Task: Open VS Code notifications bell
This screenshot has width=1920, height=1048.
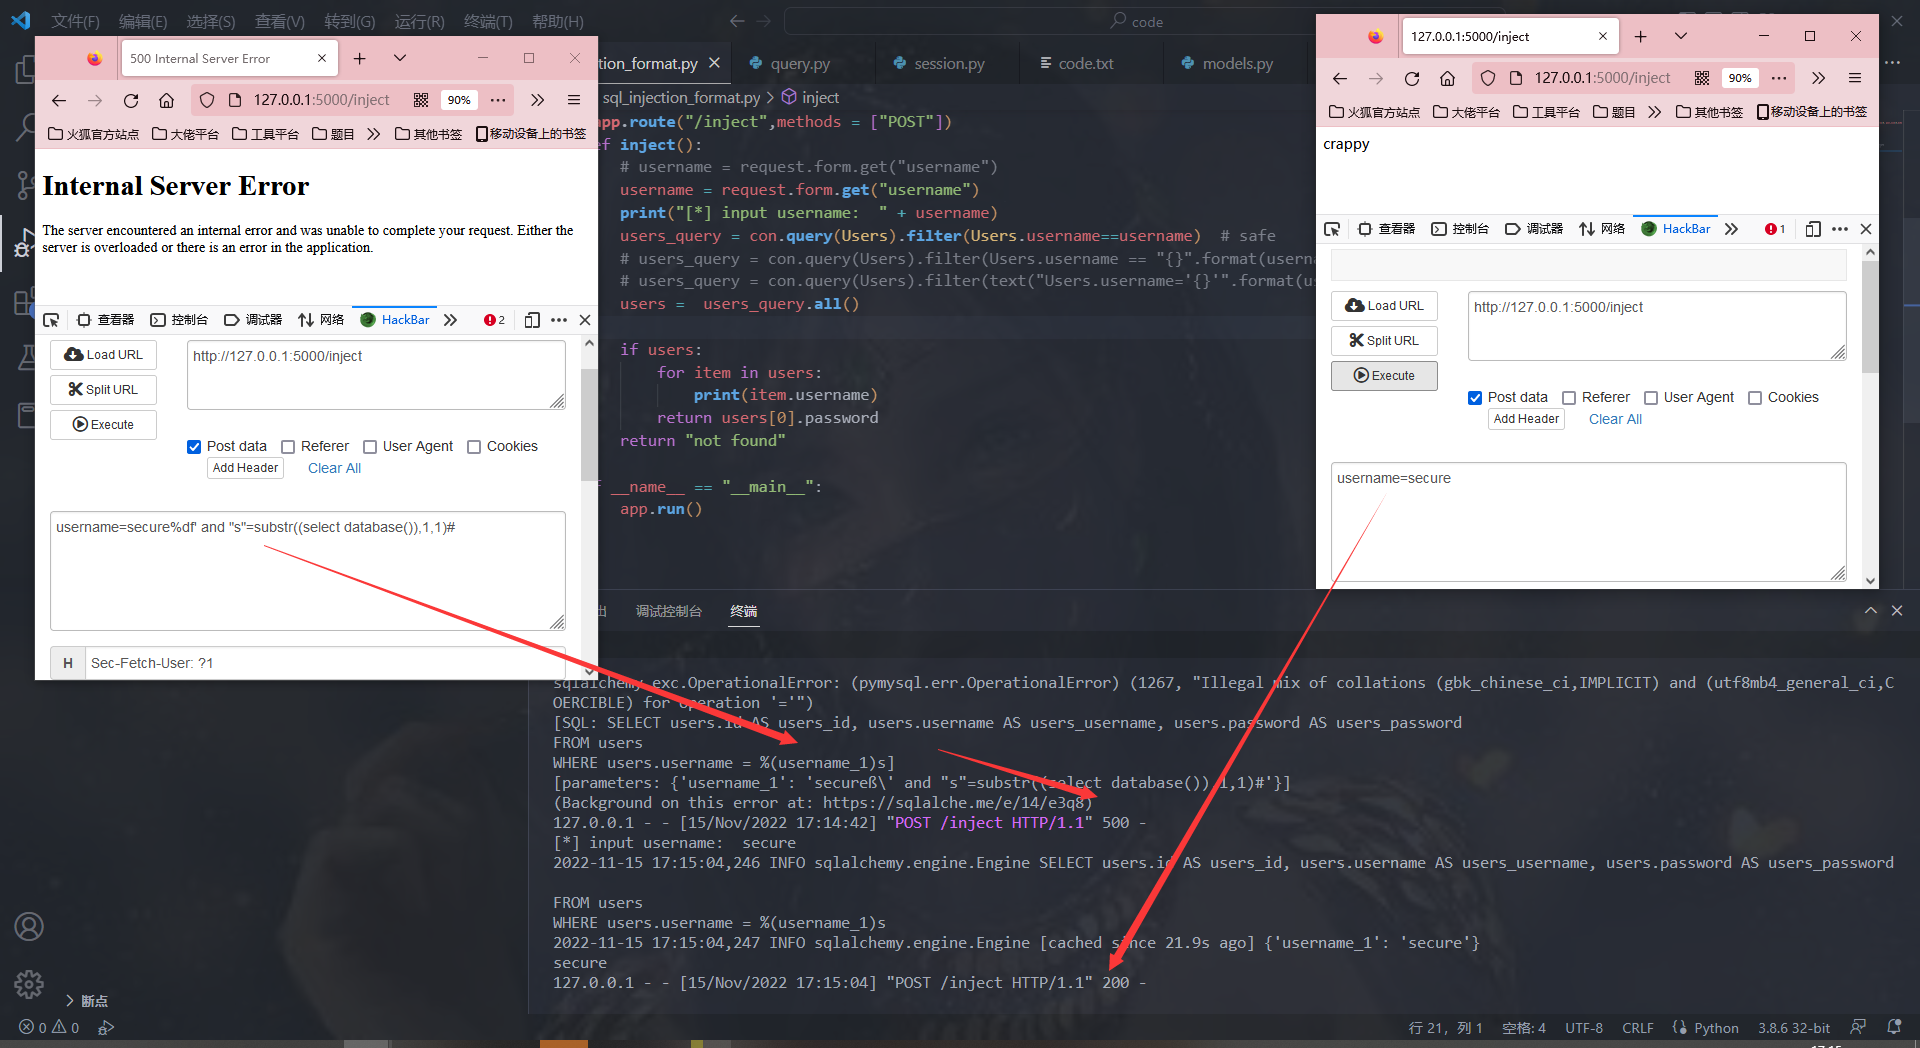Action: [1894, 1027]
